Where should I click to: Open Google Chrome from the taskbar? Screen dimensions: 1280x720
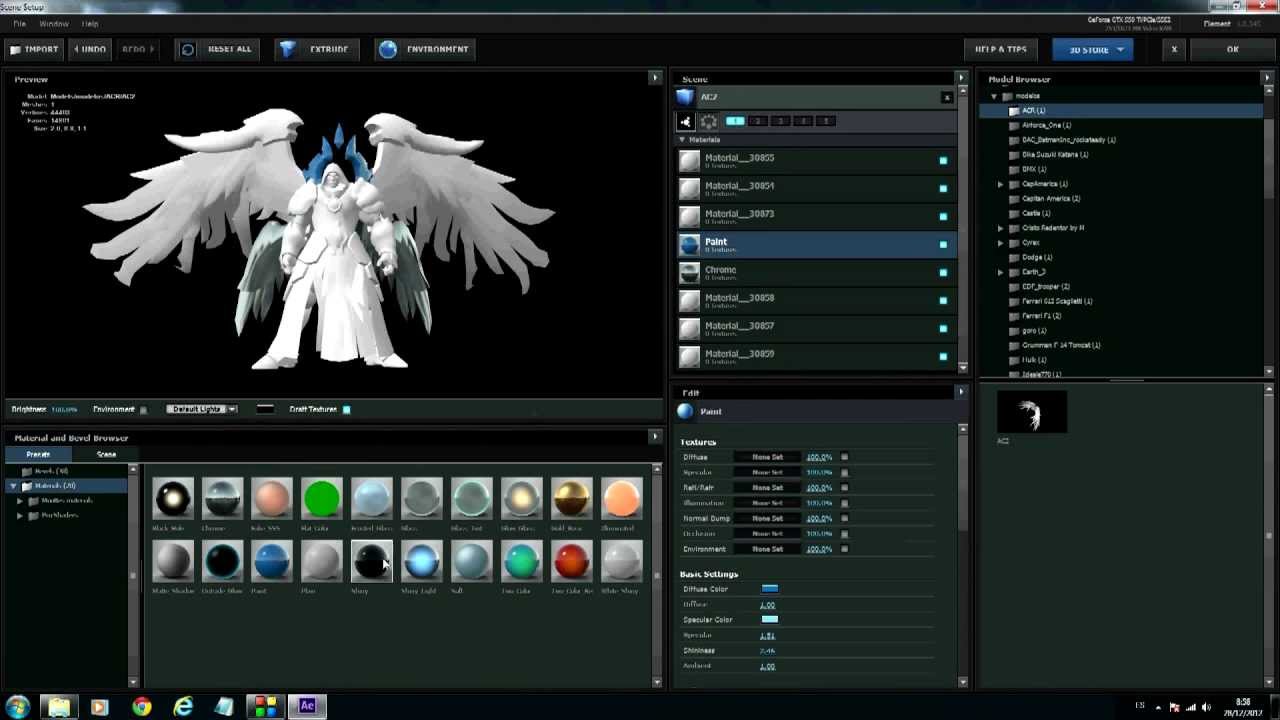click(142, 707)
